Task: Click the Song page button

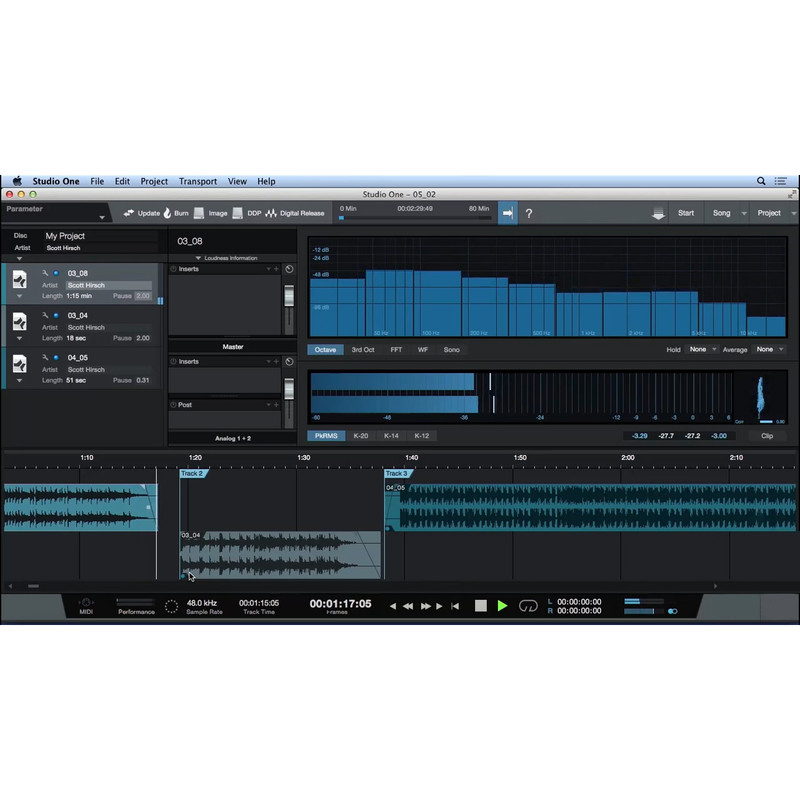Action: [x=721, y=213]
